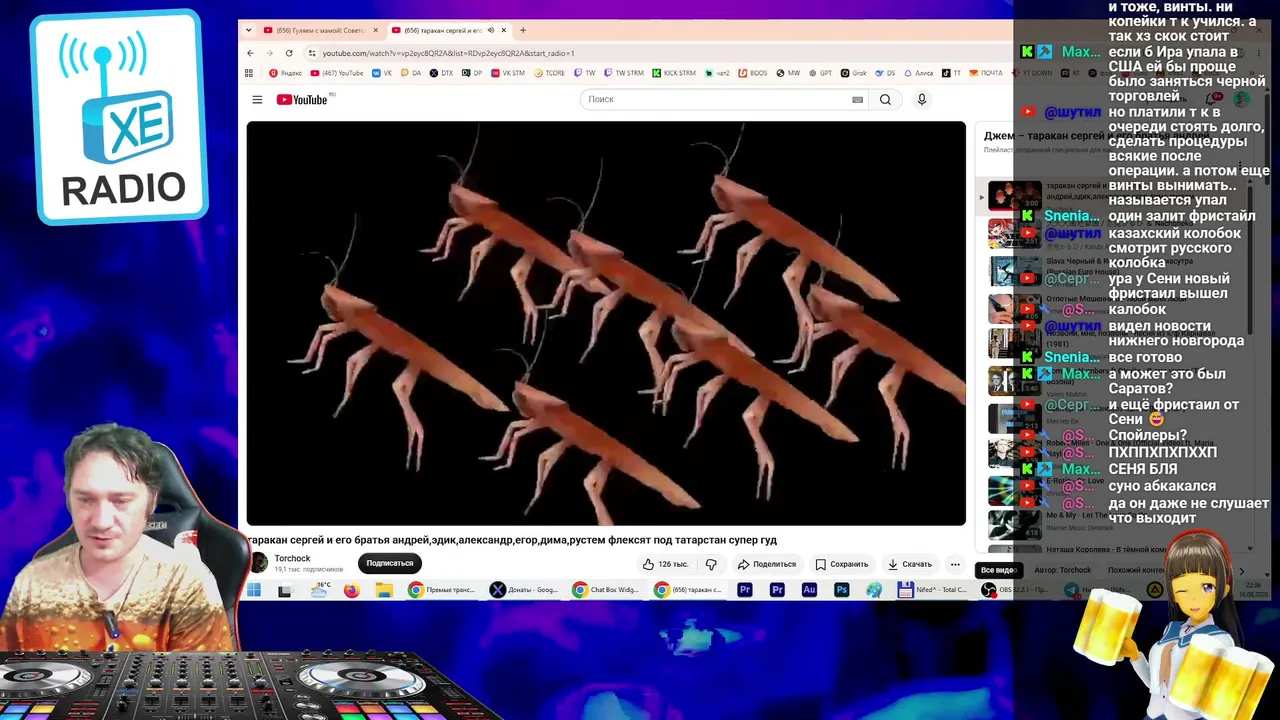Open the TW STRM bookmark
Image resolution: width=1280 pixels, height=720 pixels.
(624, 73)
